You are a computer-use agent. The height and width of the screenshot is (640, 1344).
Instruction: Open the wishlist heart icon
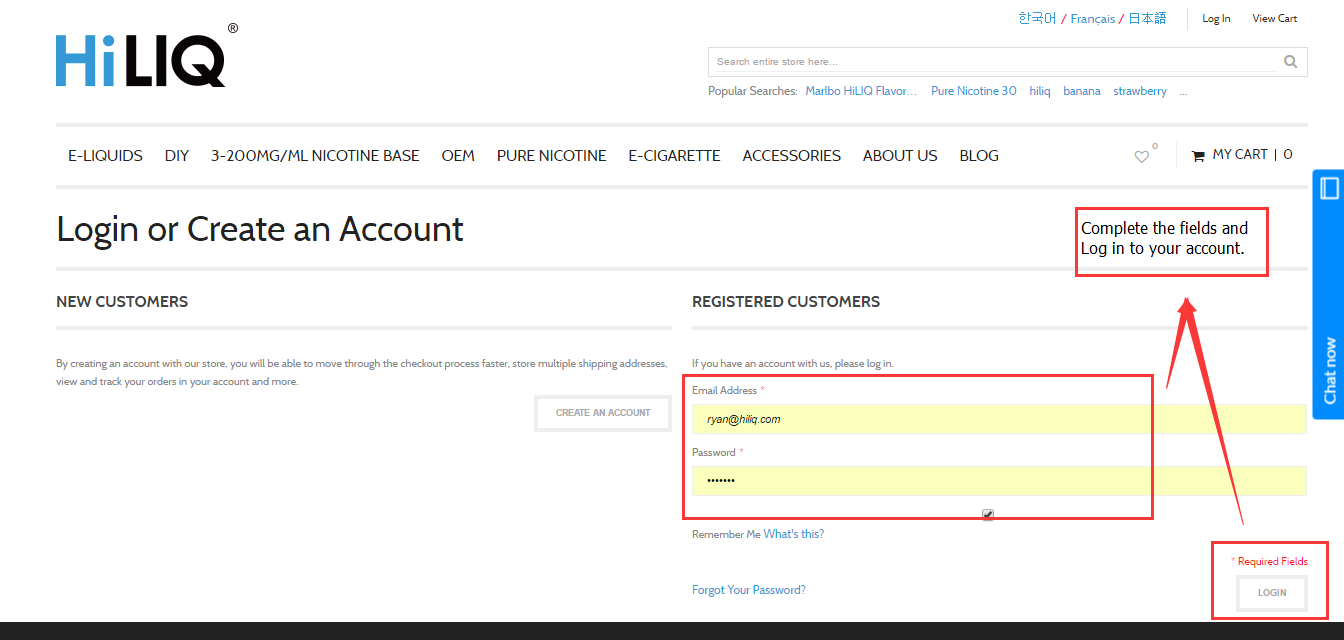click(1142, 156)
